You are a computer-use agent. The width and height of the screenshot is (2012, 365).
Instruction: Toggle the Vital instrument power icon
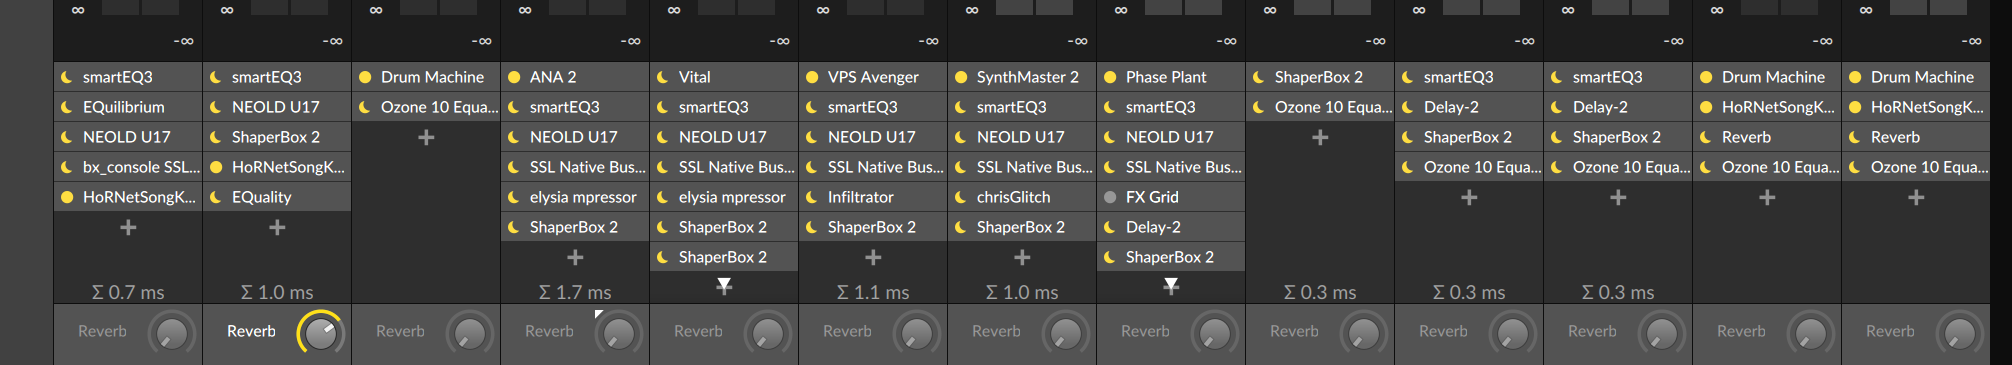[663, 77]
